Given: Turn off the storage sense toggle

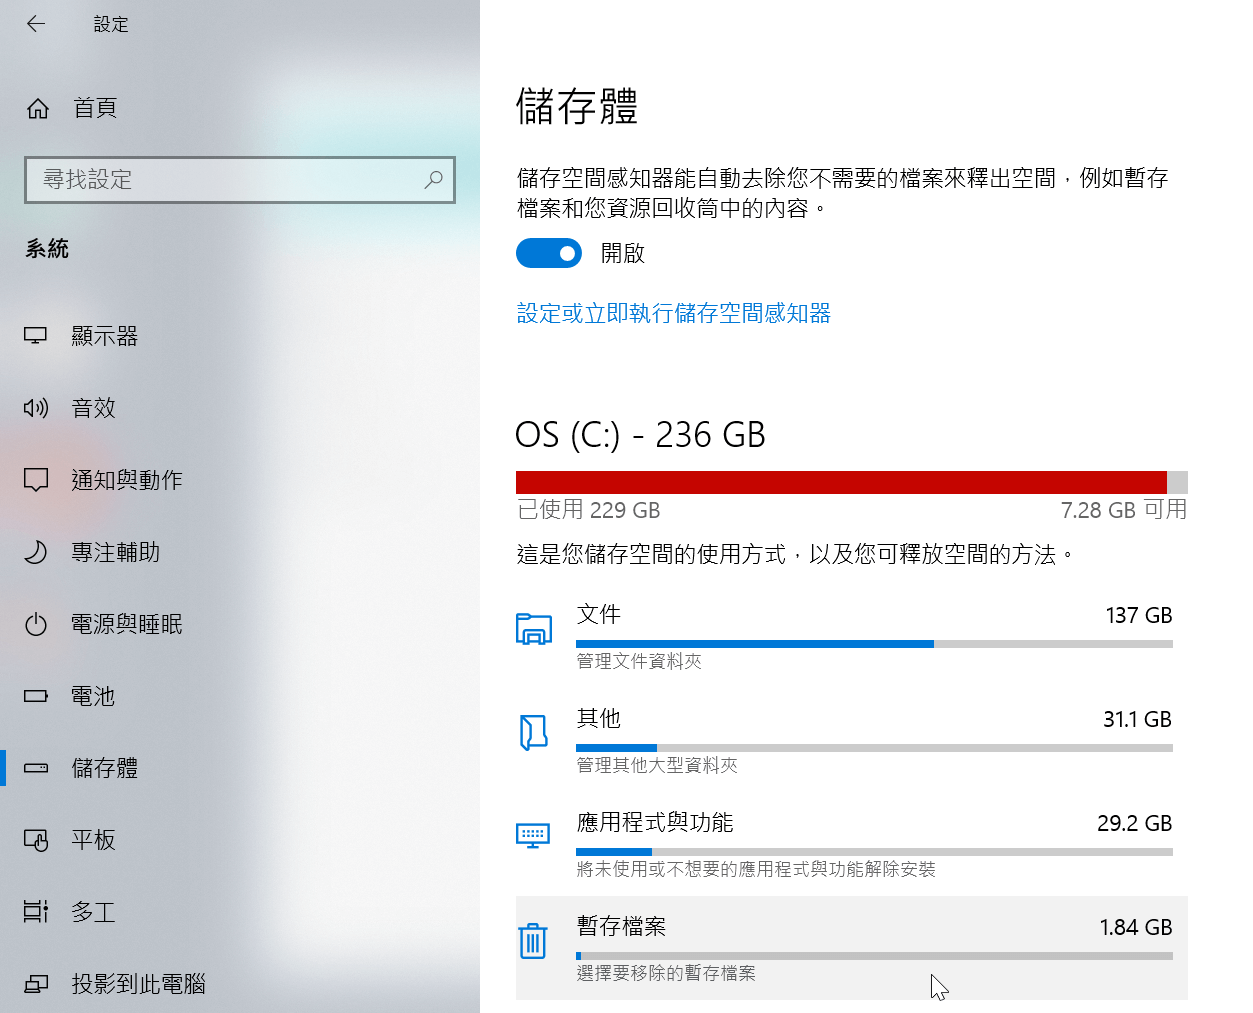Looking at the screenshot, I should 549,253.
